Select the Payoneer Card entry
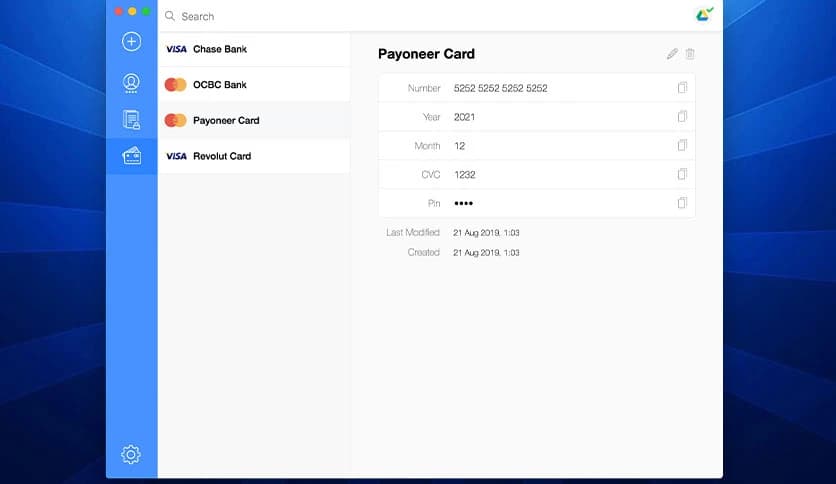This screenshot has width=836, height=484. (254, 120)
